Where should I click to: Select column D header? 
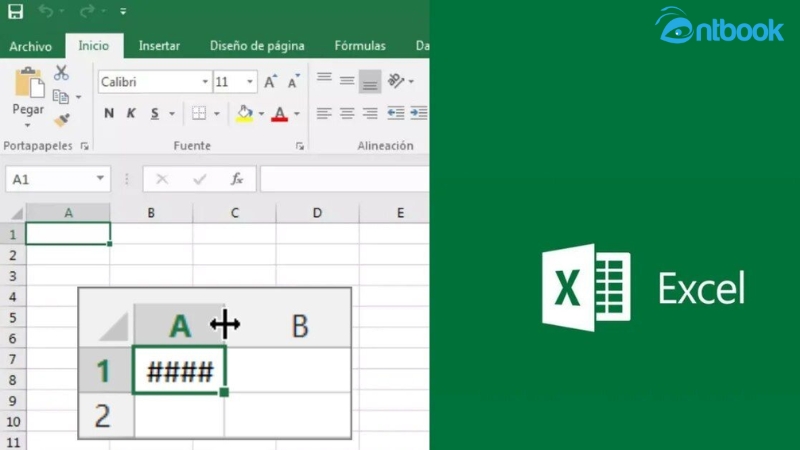pyautogui.click(x=317, y=213)
